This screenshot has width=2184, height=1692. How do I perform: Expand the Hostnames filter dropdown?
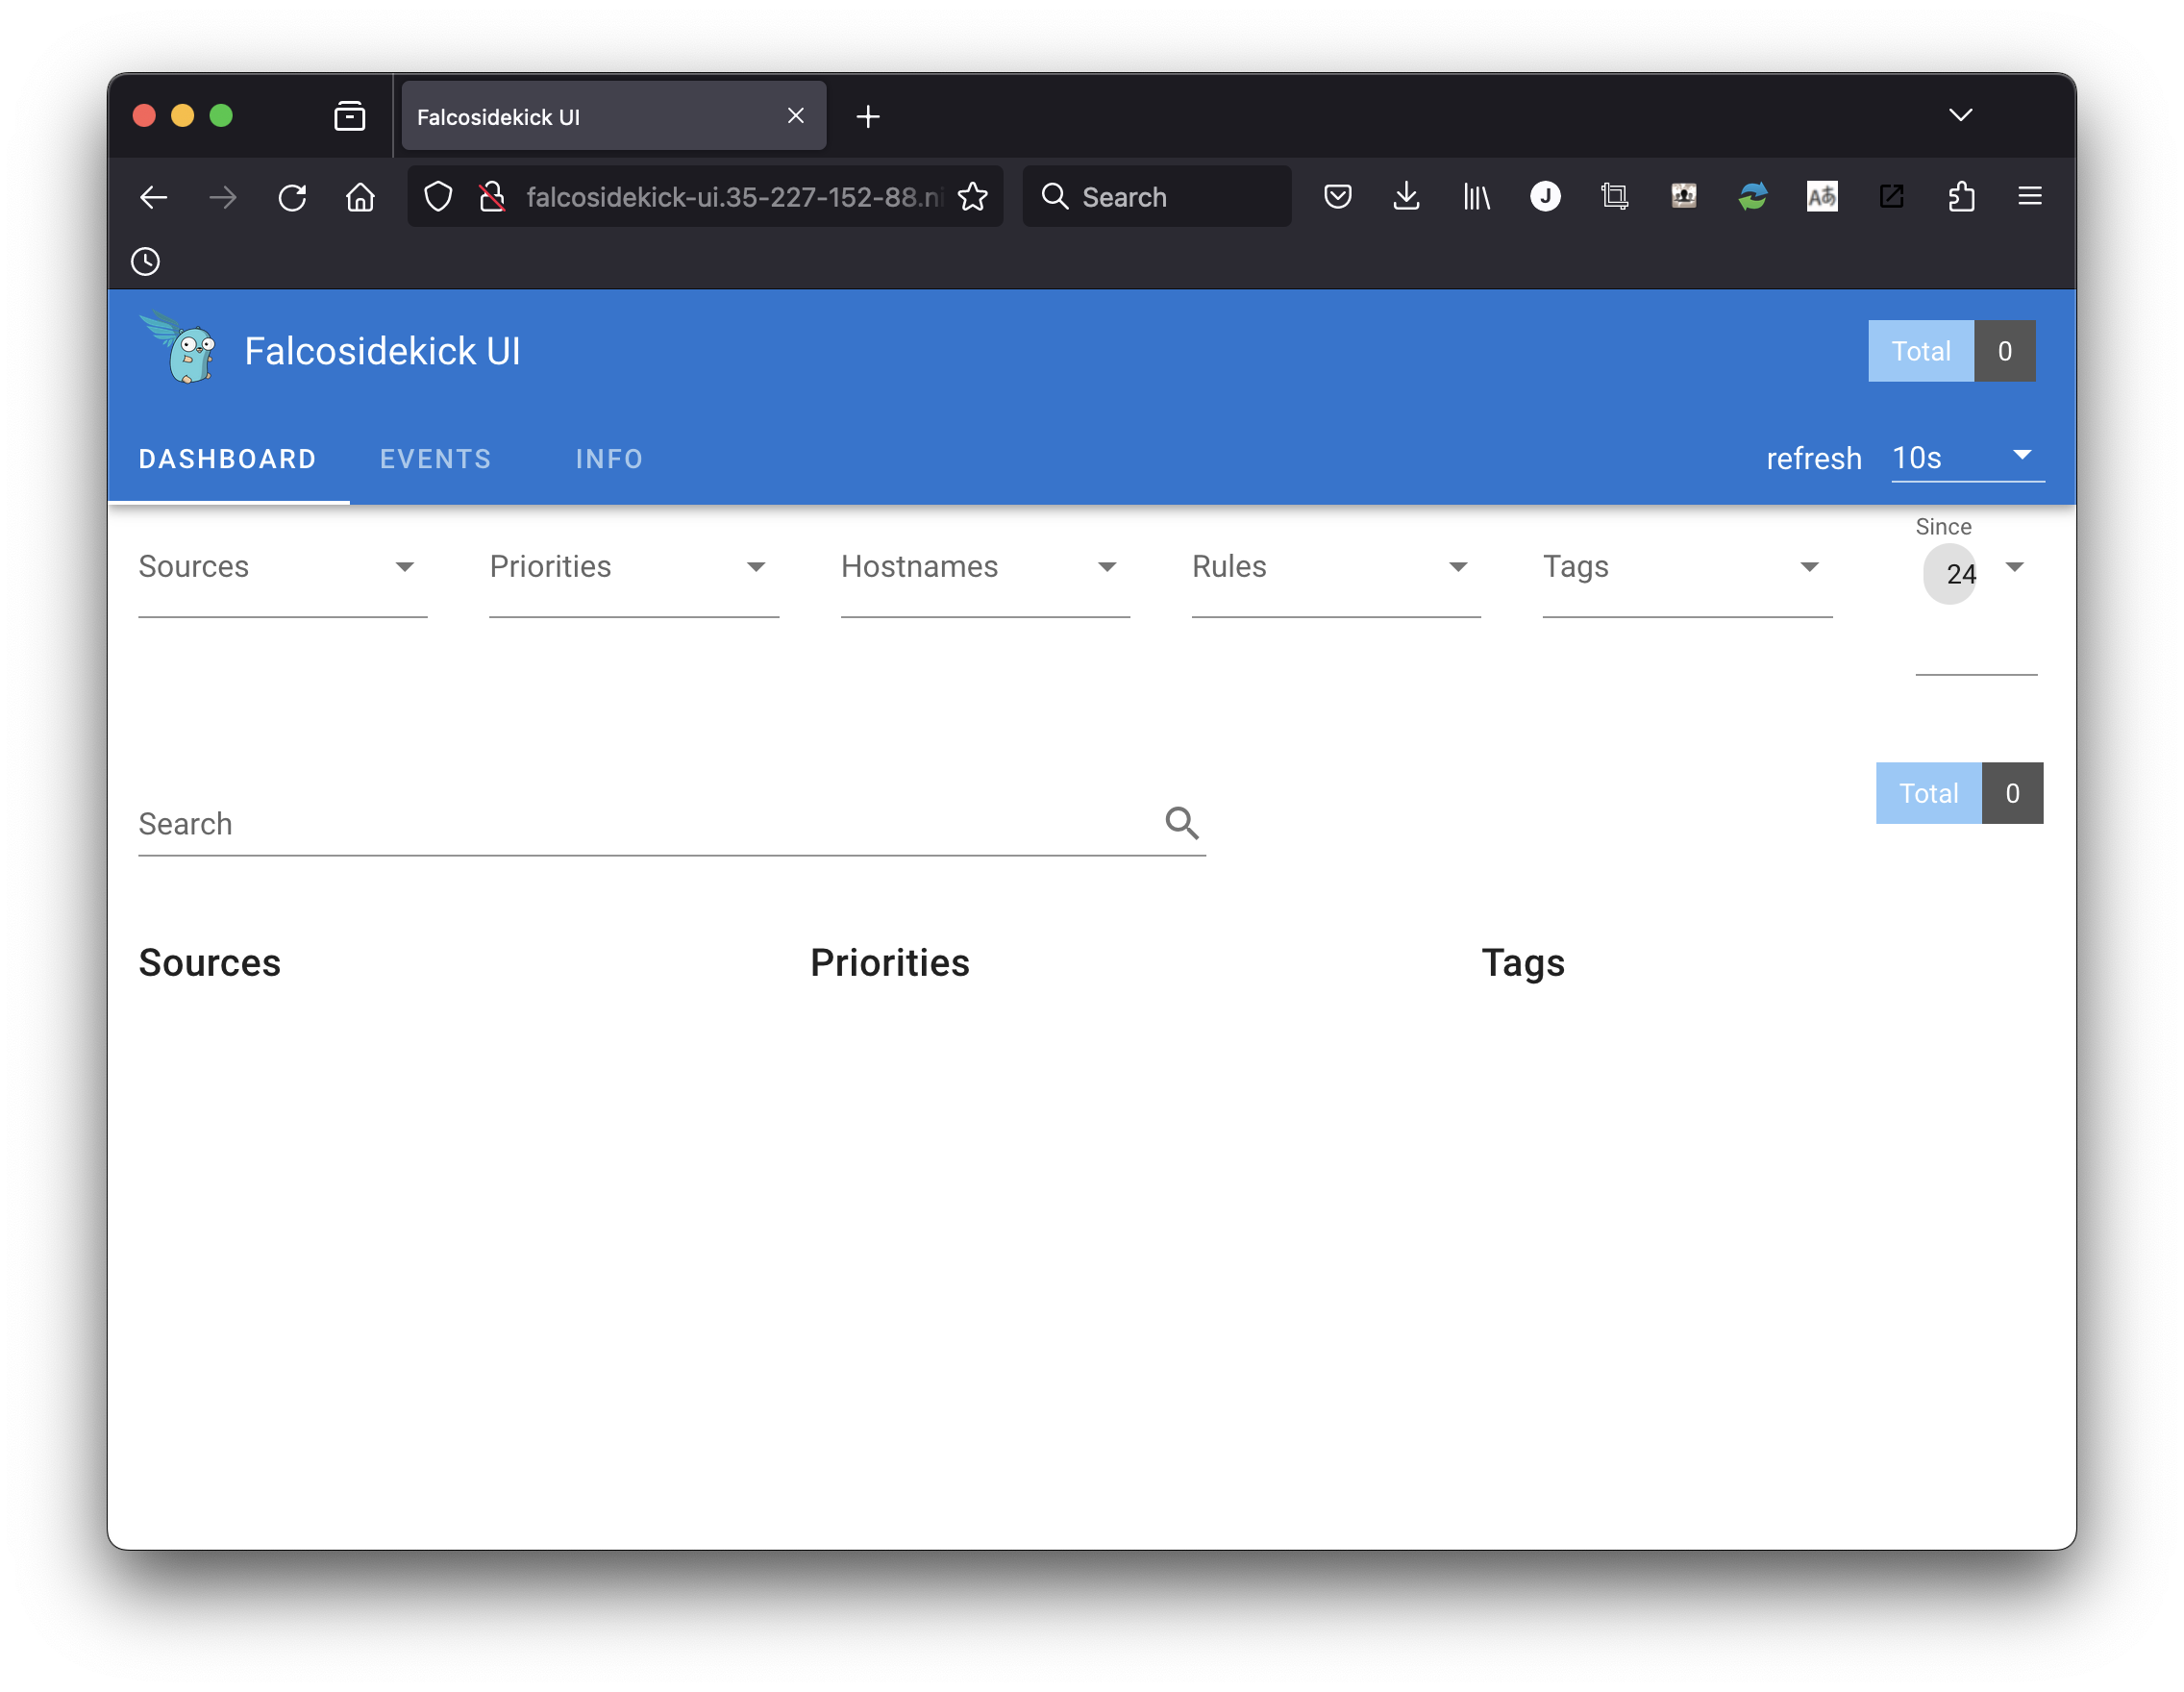(x=985, y=568)
